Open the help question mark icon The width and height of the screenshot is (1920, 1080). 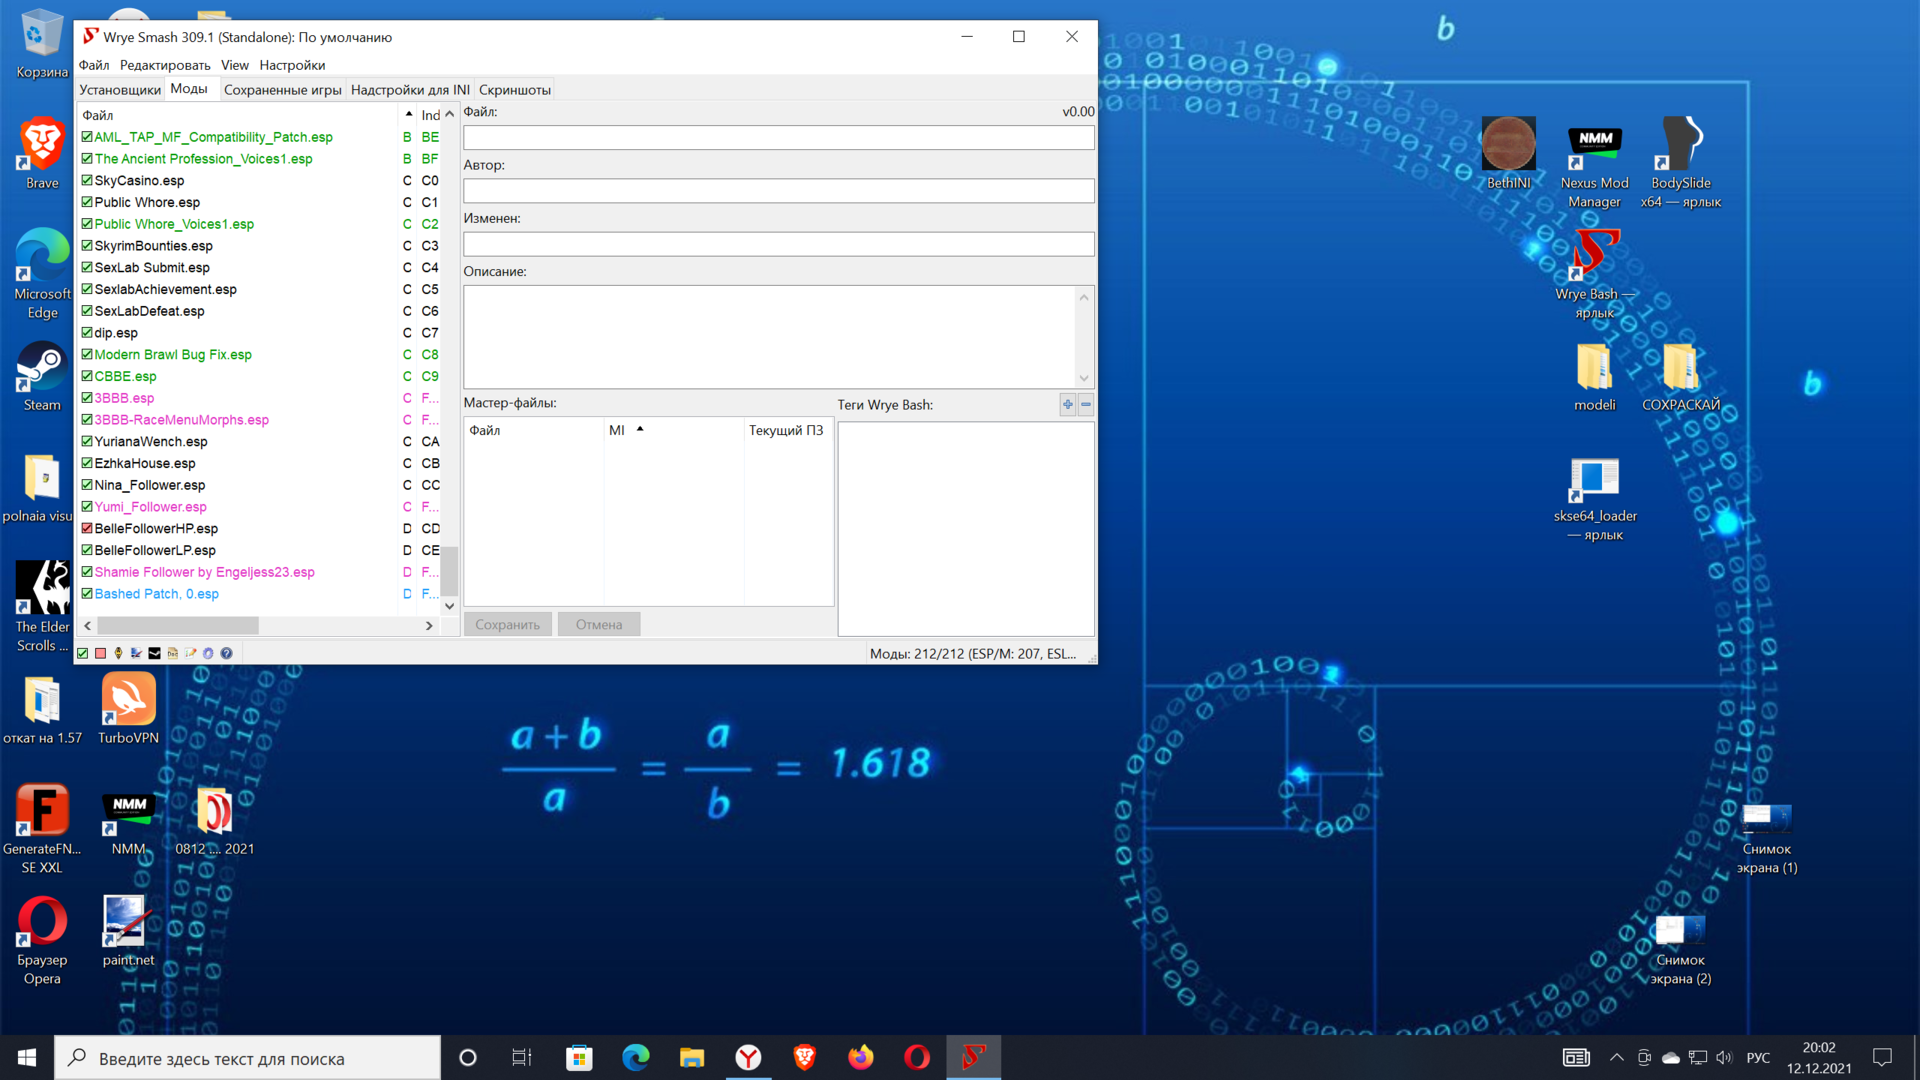pos(226,653)
